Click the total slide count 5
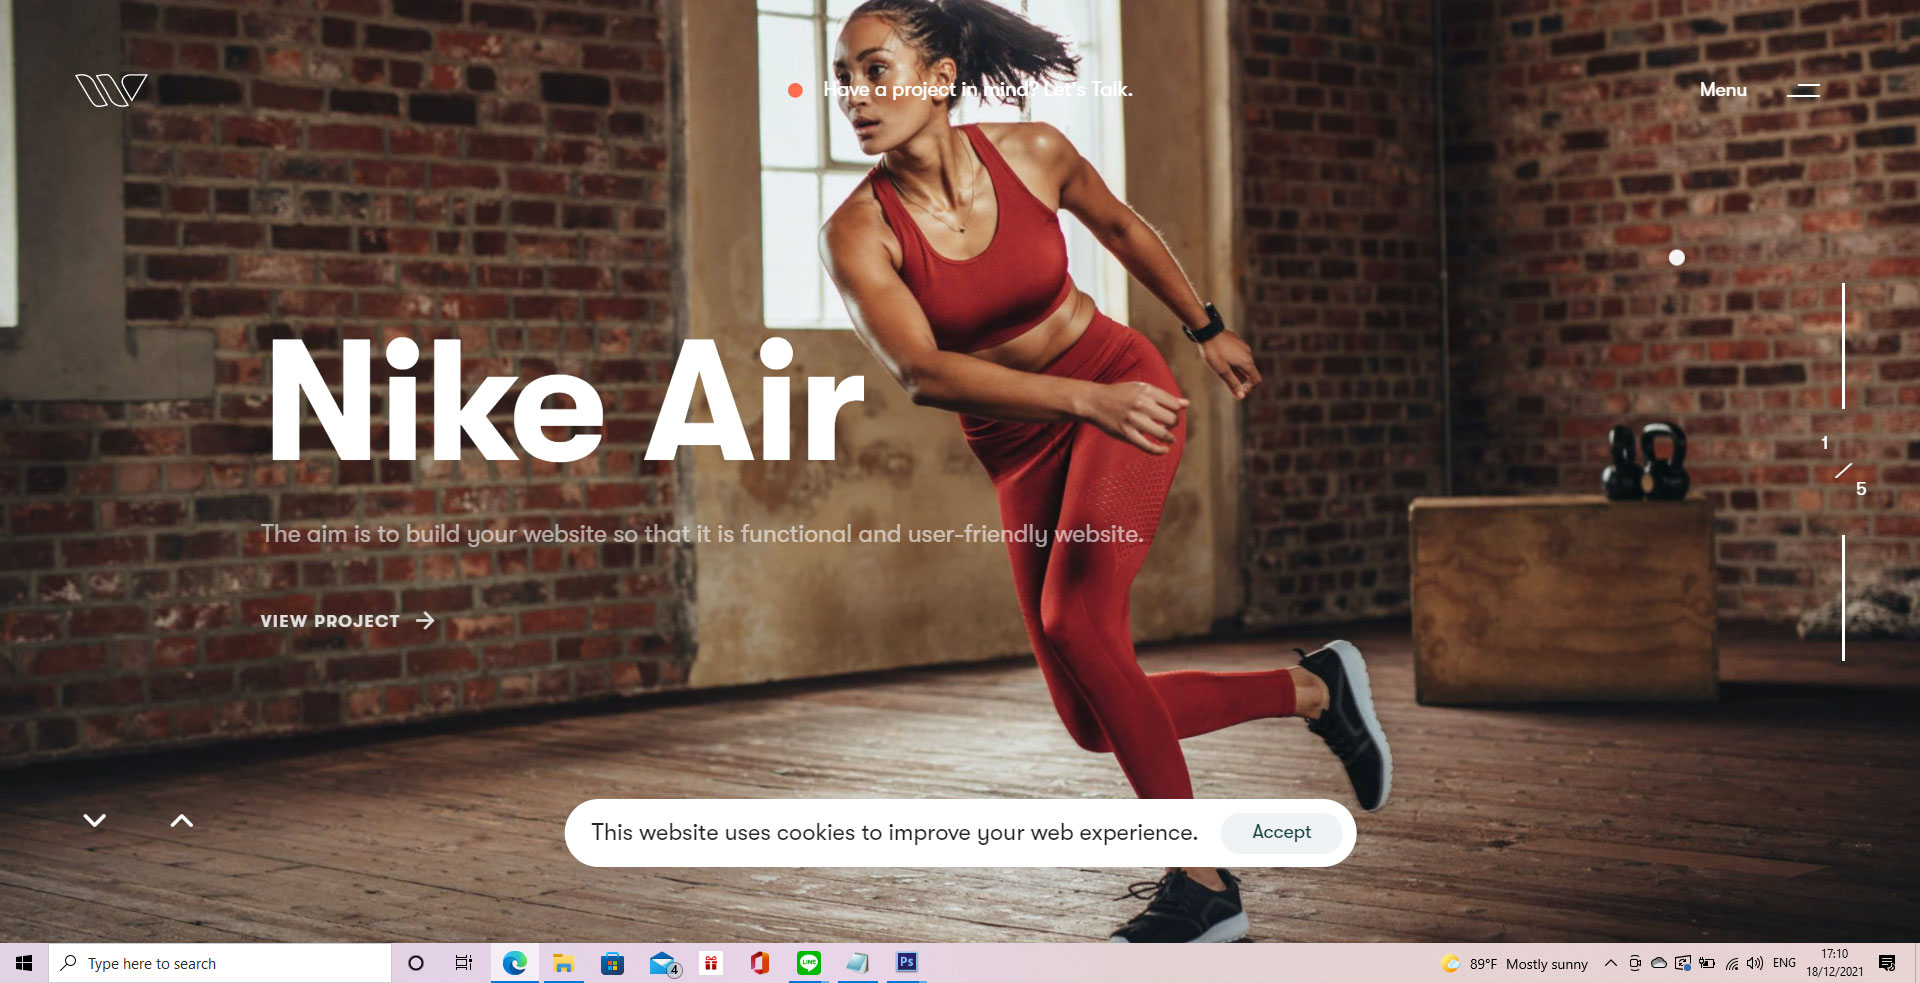The image size is (1920, 983). coord(1861,489)
